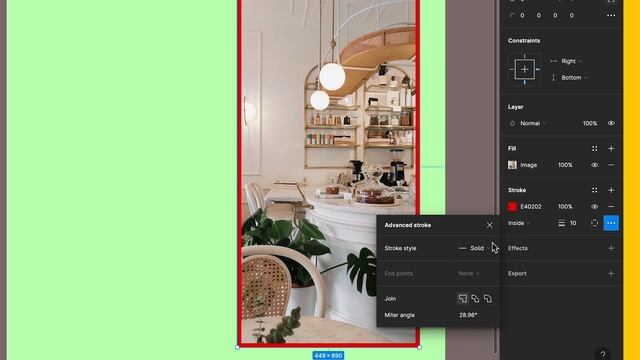Select the bevel join icon
The image size is (640, 360).
pyautogui.click(x=475, y=299)
